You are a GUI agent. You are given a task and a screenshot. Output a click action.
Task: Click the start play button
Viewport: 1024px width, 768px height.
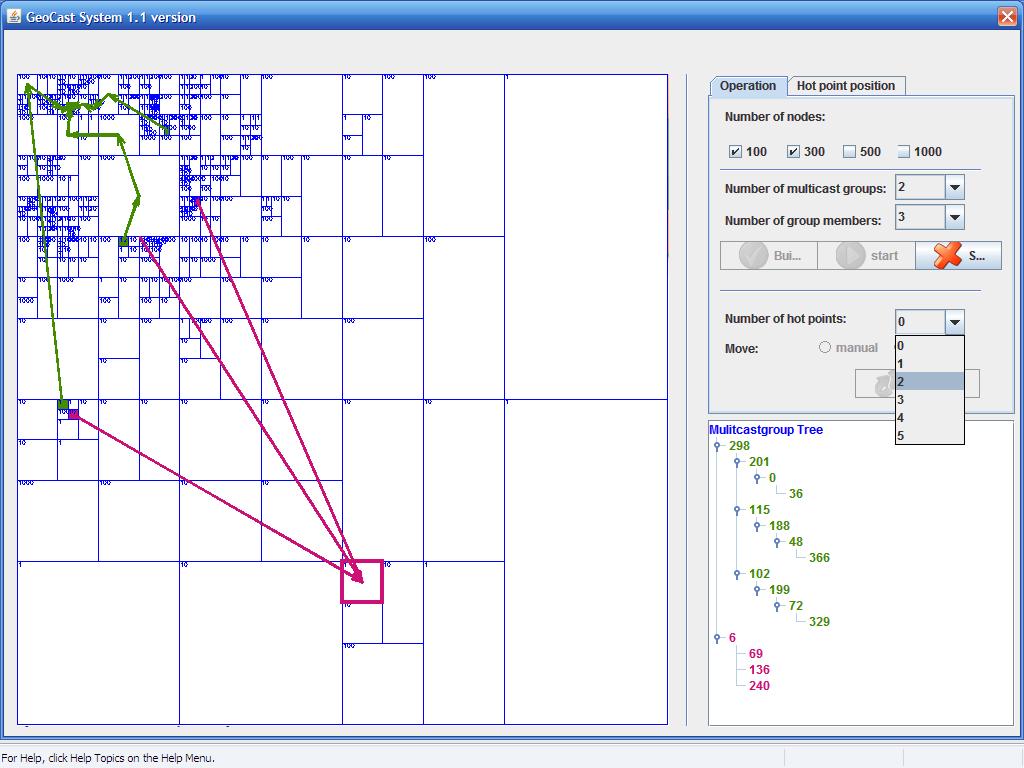(x=866, y=255)
